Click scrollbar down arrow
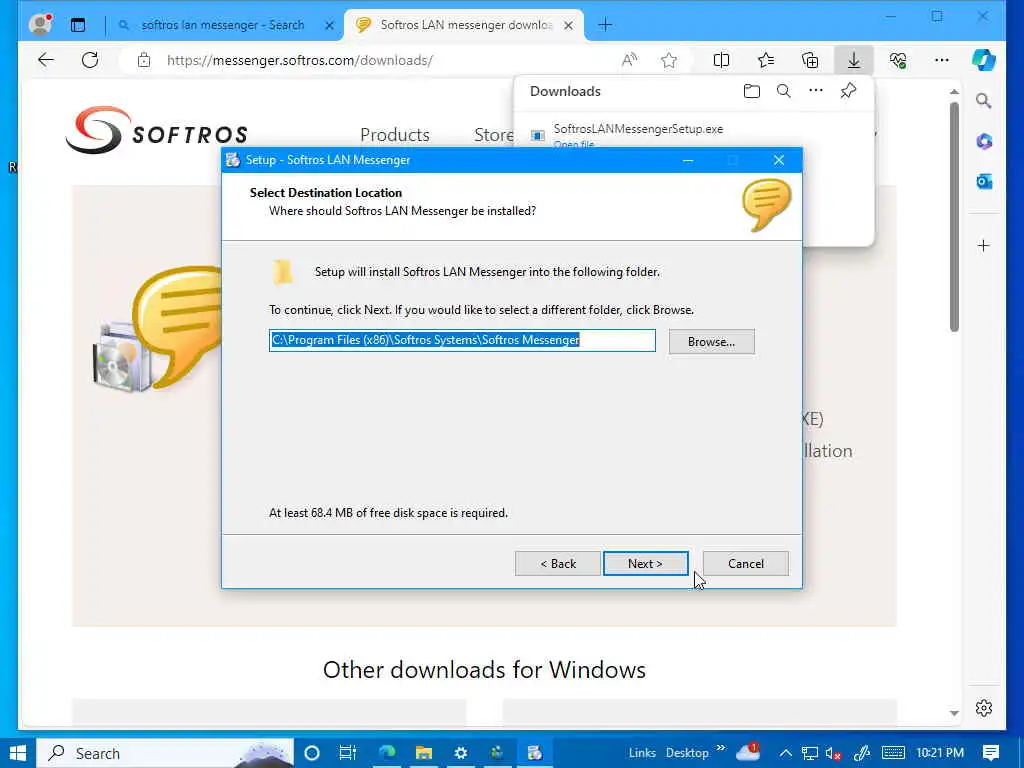The width and height of the screenshot is (1024, 768). coord(954,713)
